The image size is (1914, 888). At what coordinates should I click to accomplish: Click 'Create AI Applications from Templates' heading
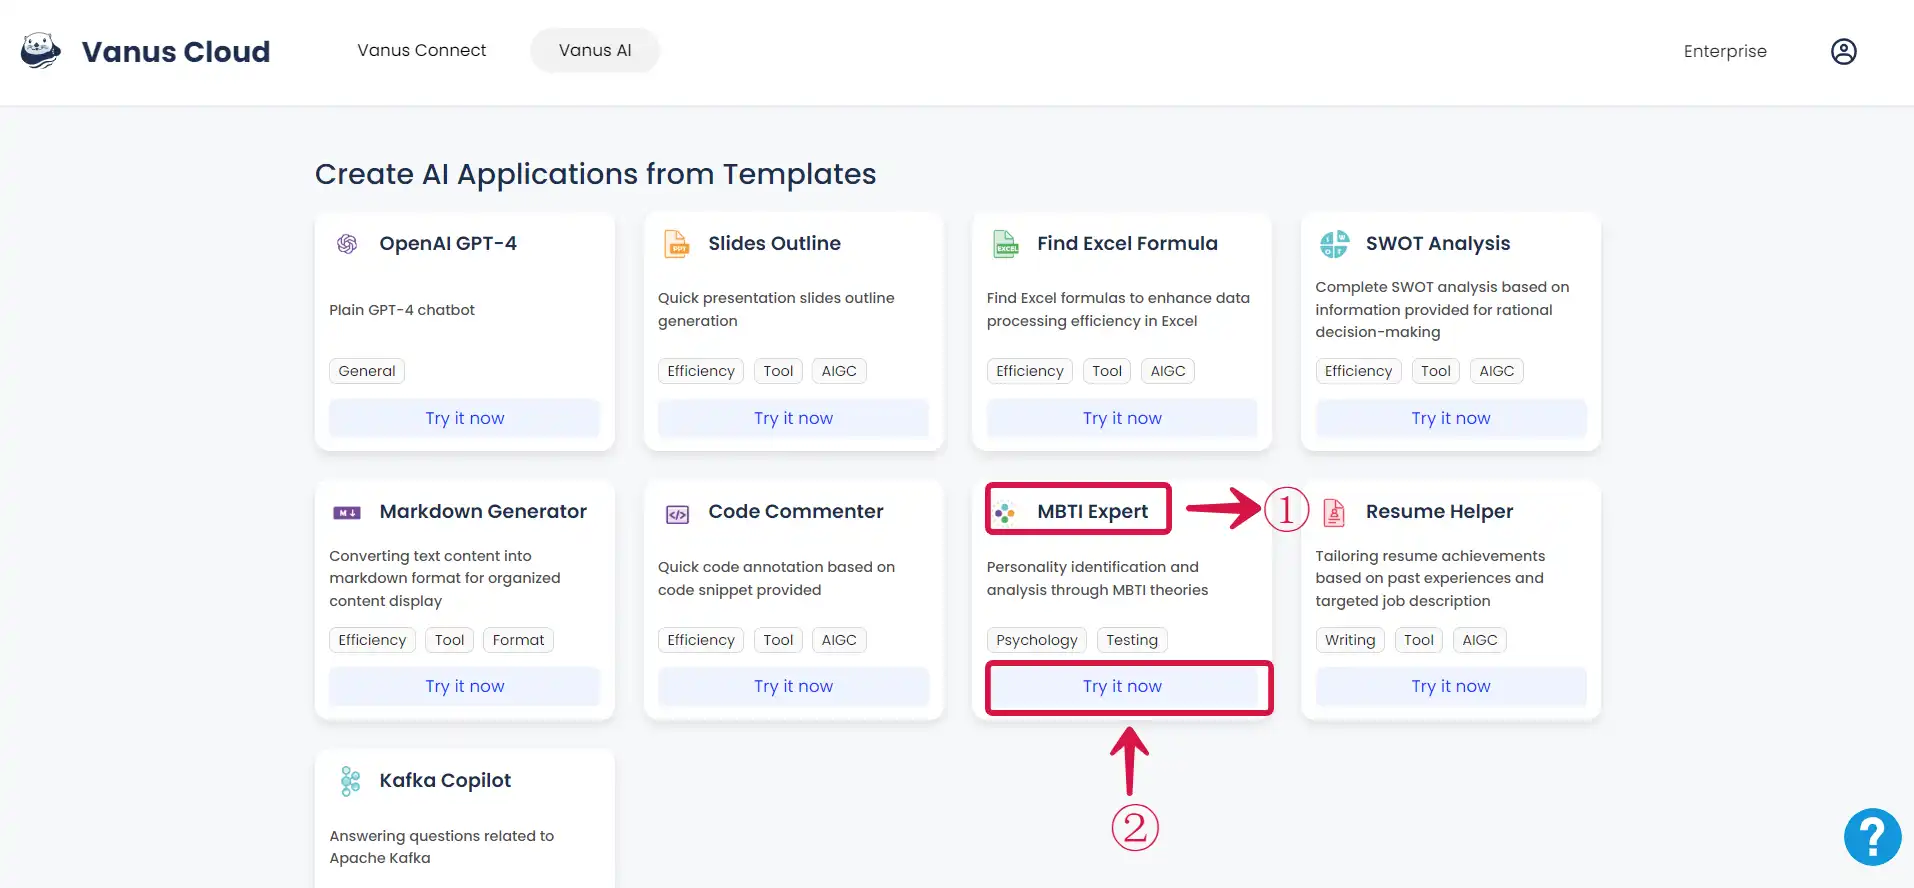(x=595, y=174)
